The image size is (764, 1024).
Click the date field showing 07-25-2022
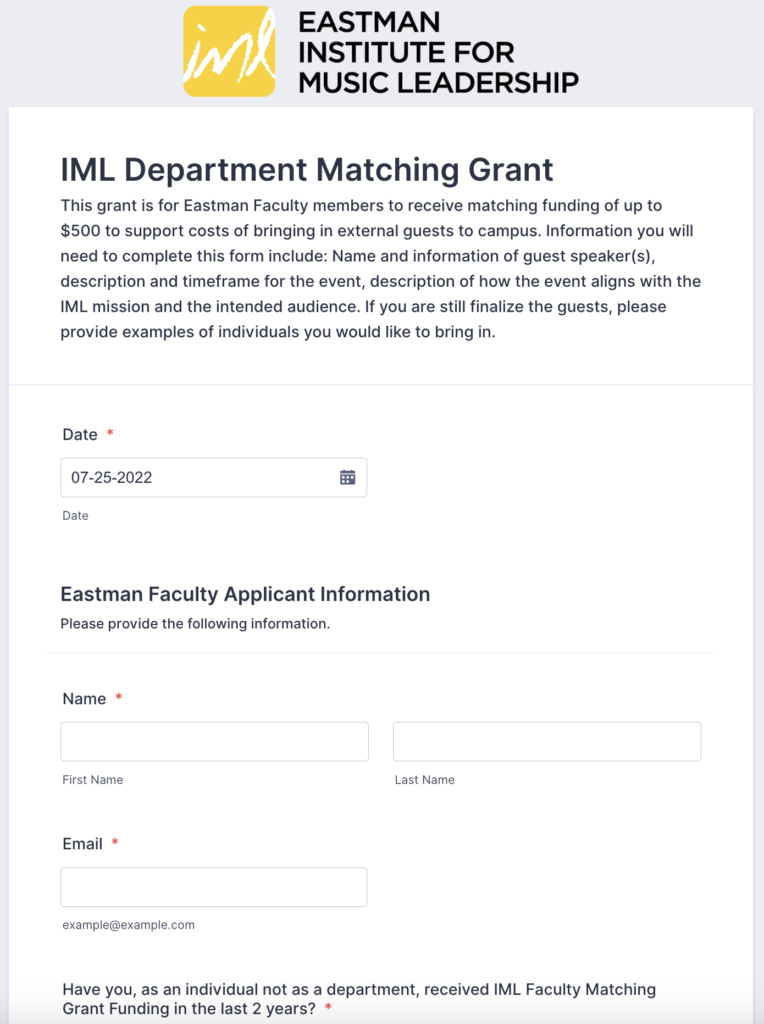(x=200, y=477)
